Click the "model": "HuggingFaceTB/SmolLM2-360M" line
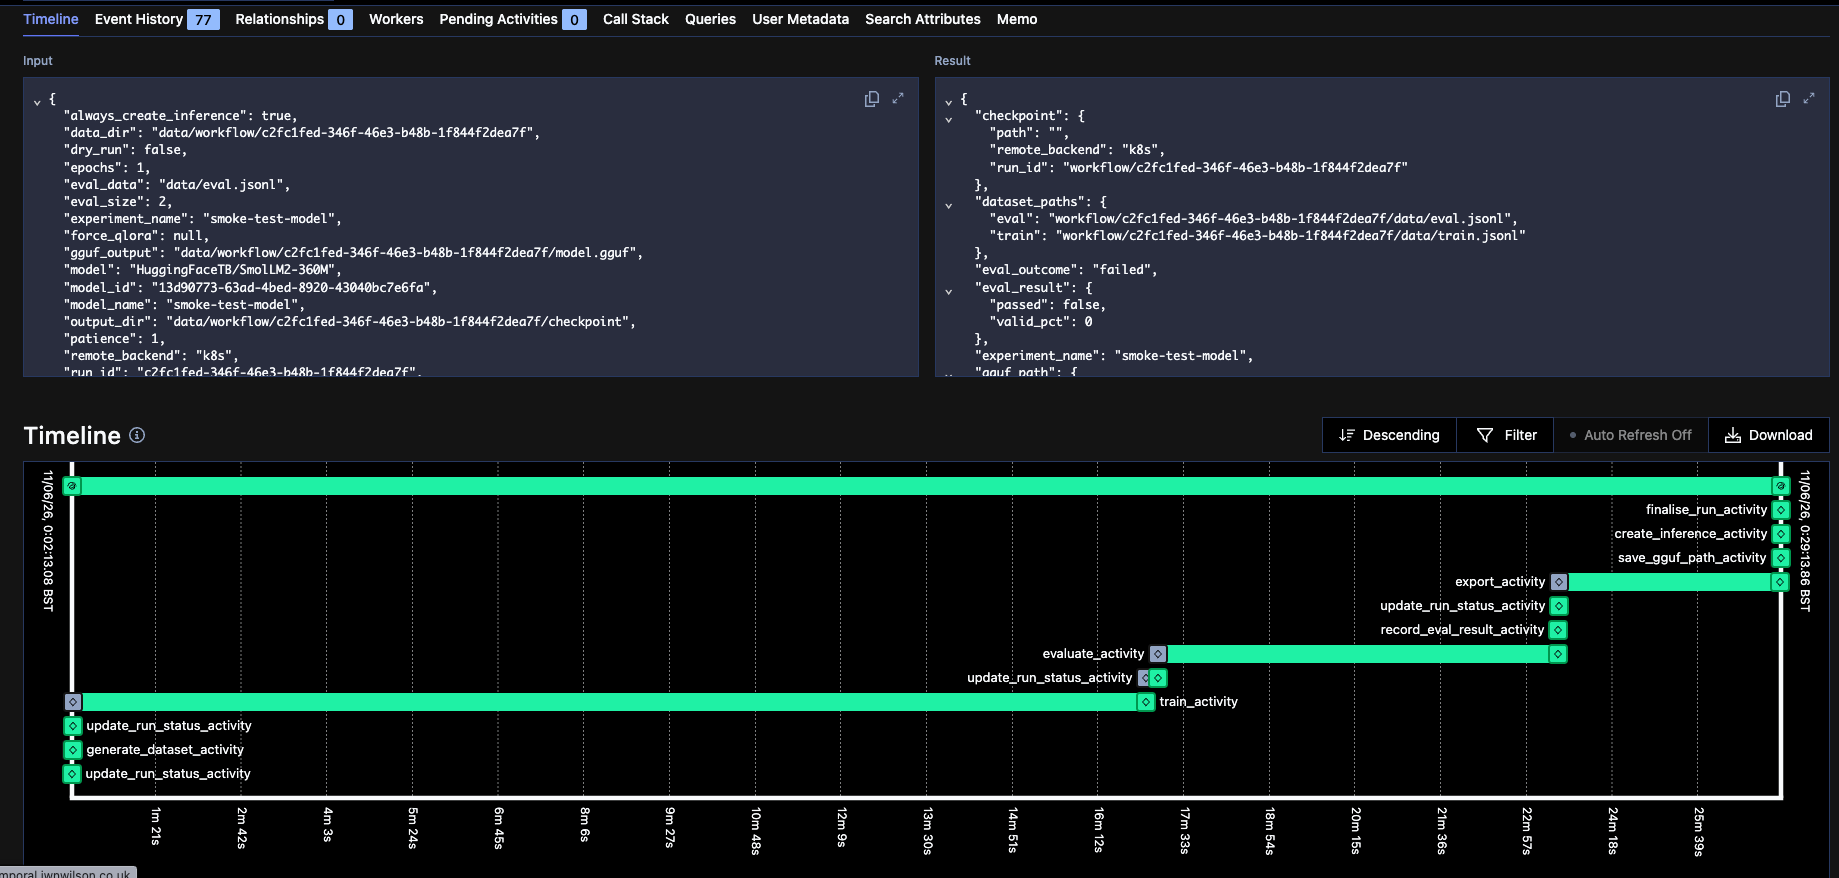 click(x=203, y=270)
